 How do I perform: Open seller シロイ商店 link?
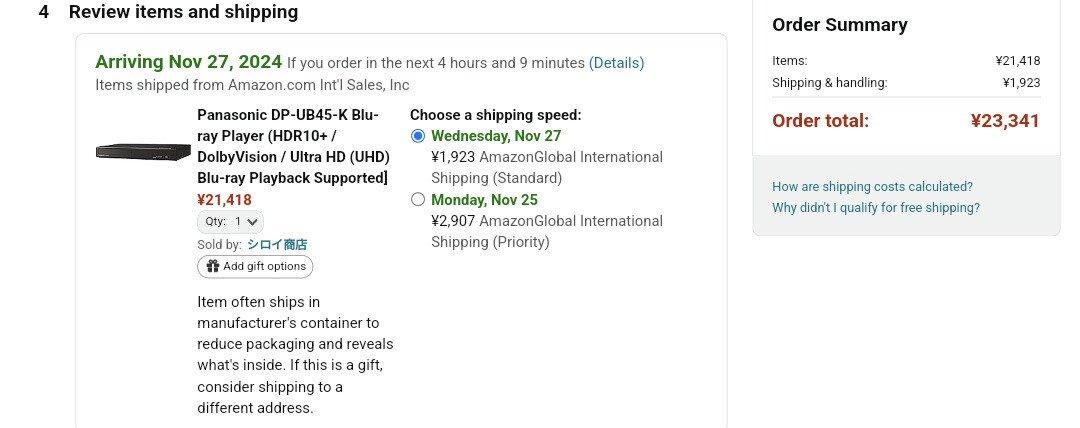pos(277,244)
